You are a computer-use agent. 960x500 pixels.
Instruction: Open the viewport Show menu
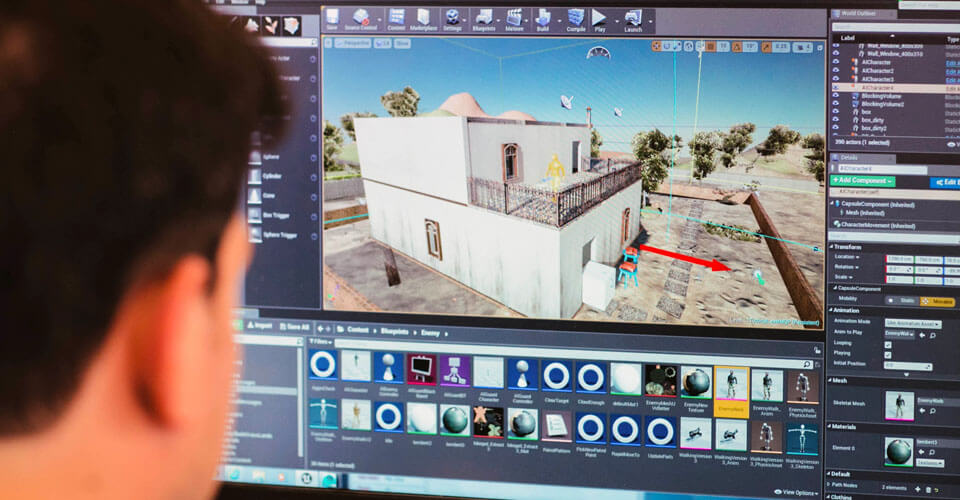click(x=402, y=43)
